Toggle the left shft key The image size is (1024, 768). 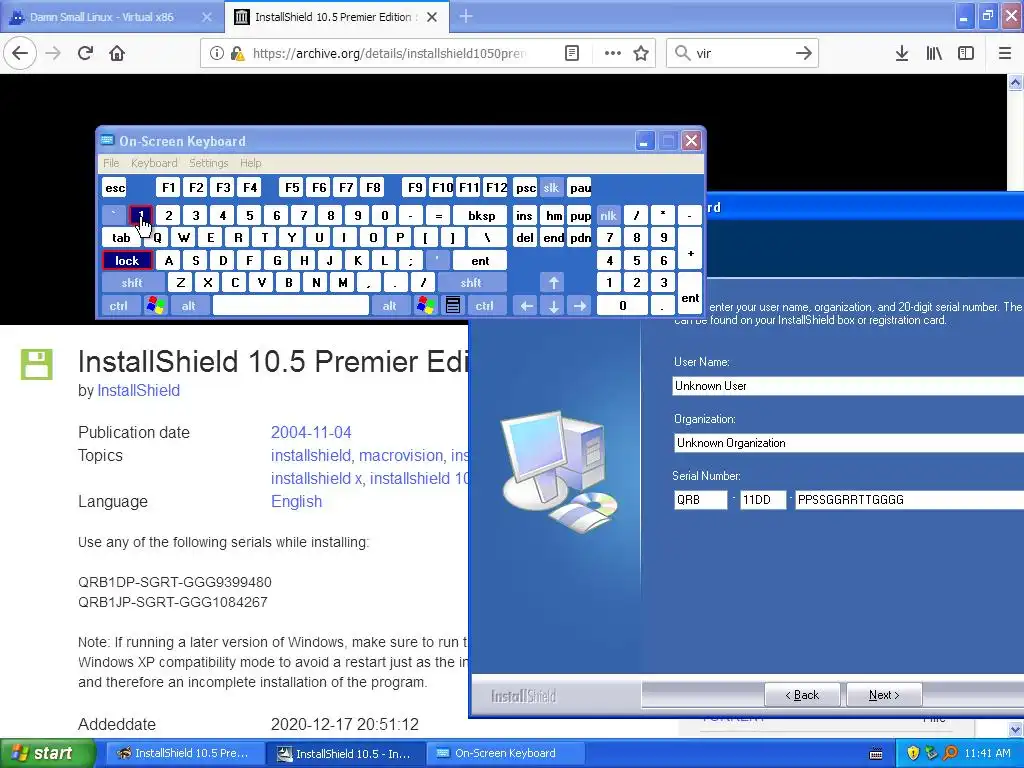point(133,283)
